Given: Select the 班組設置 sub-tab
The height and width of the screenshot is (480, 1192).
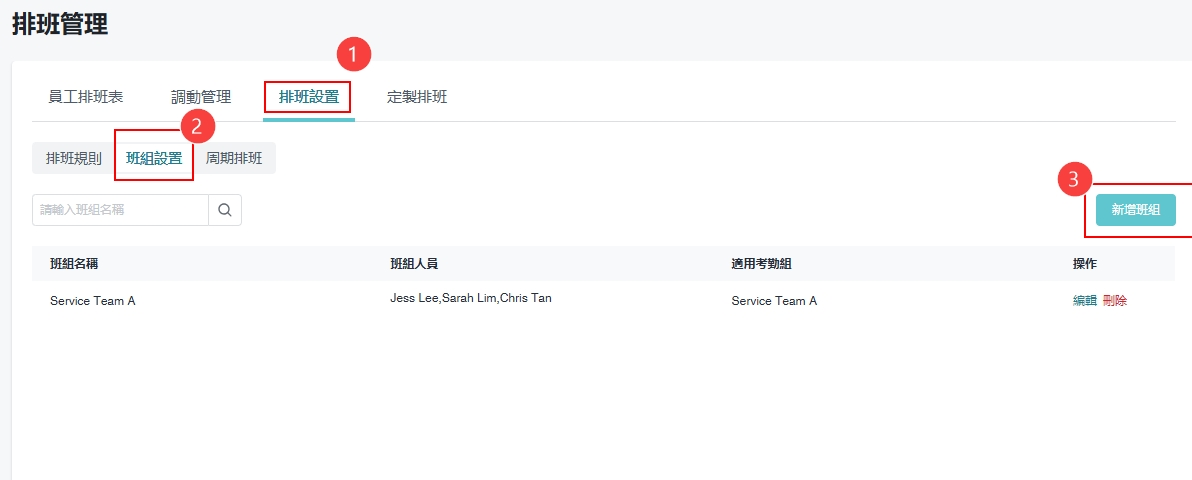Looking at the screenshot, I should tap(154, 158).
